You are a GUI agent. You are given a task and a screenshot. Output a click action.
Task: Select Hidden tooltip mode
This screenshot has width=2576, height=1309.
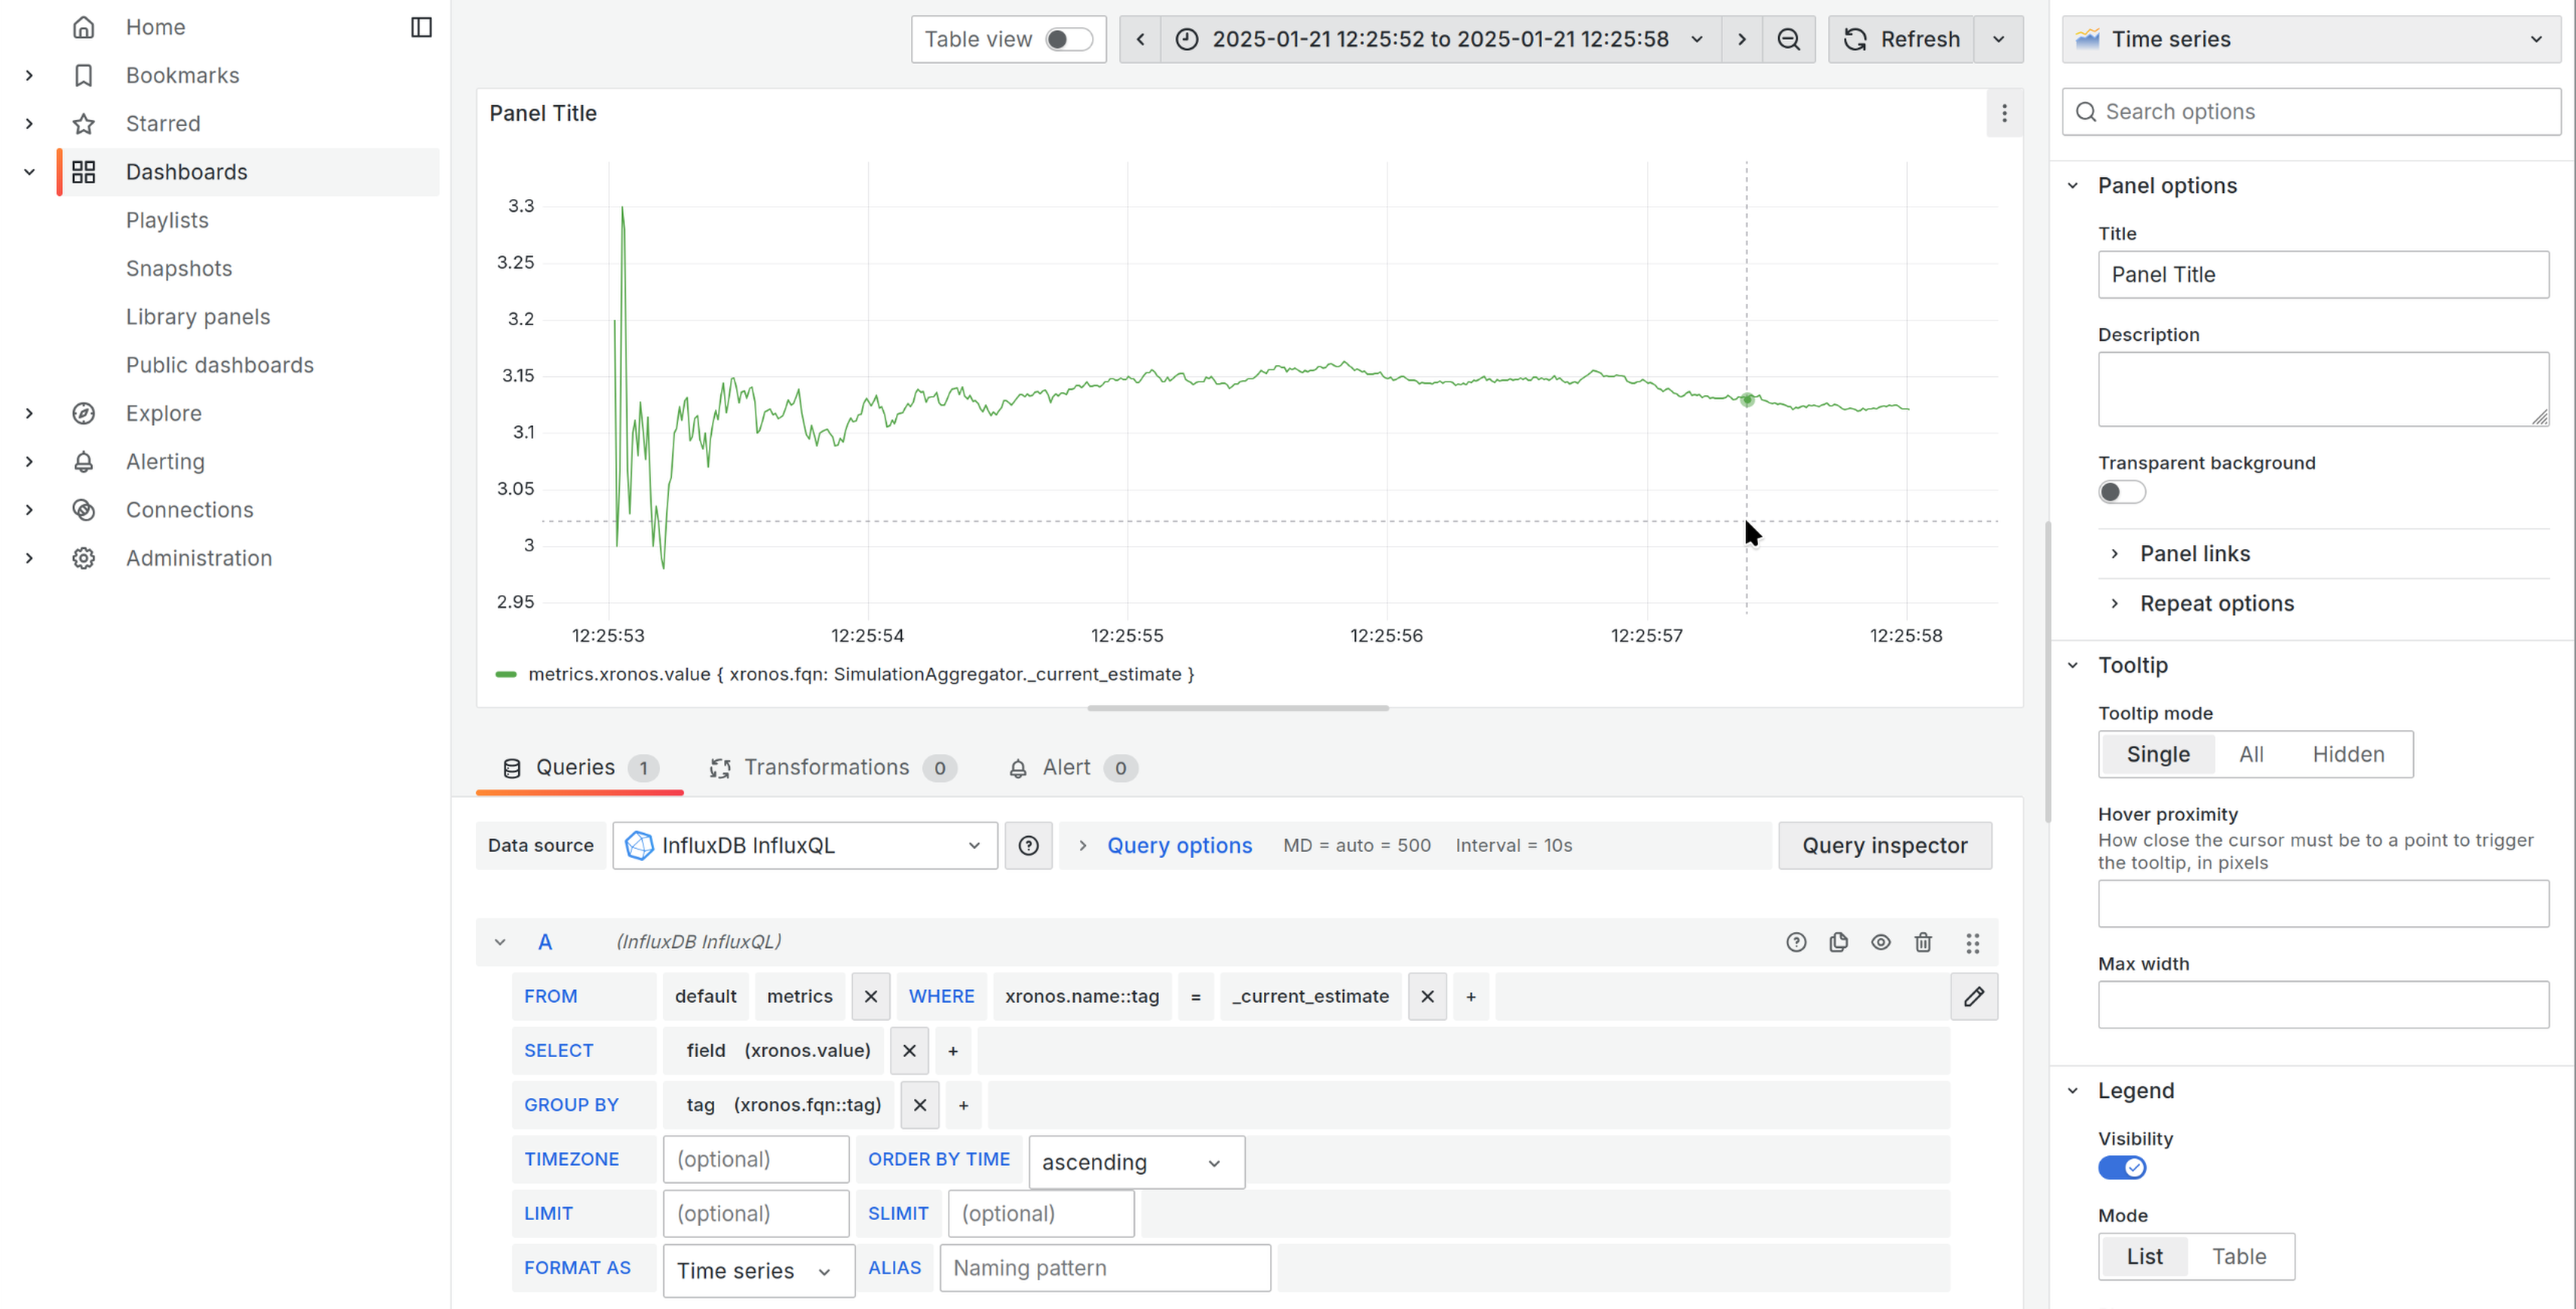point(2347,754)
